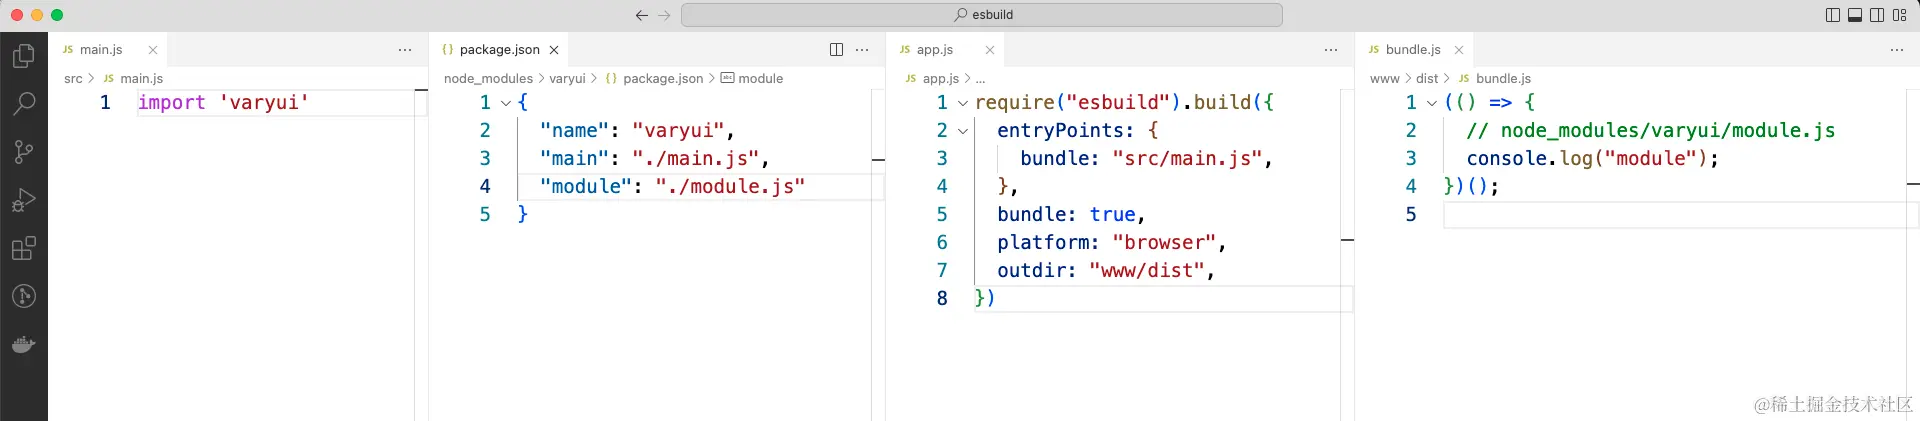Open the Git graph/timeline activity icon
Image resolution: width=1920 pixels, height=421 pixels.
pyautogui.click(x=23, y=296)
